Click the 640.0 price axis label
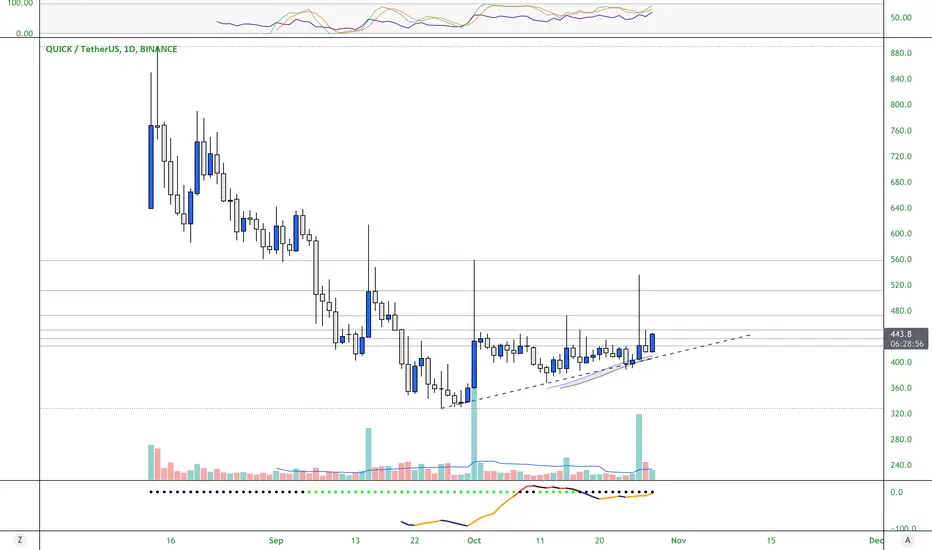This screenshot has height=550, width=932. [901, 208]
